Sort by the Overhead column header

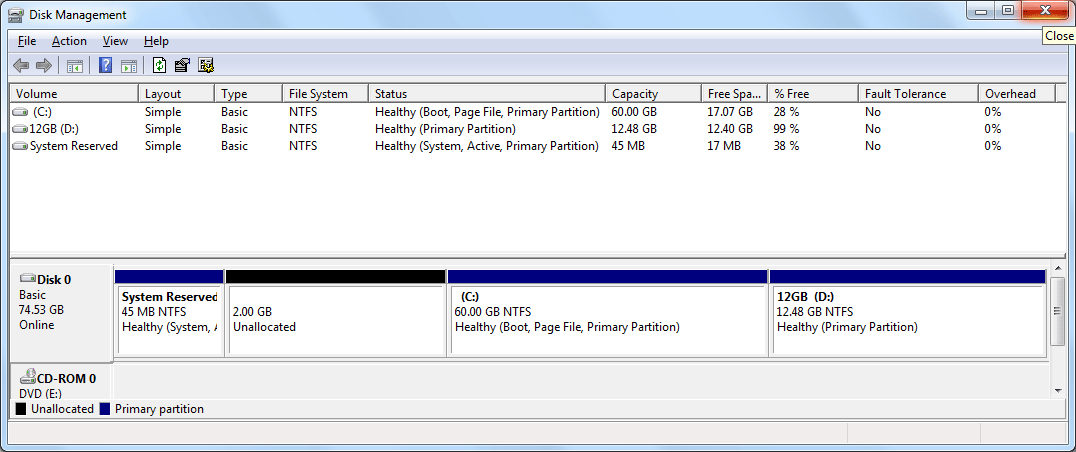pos(1018,94)
